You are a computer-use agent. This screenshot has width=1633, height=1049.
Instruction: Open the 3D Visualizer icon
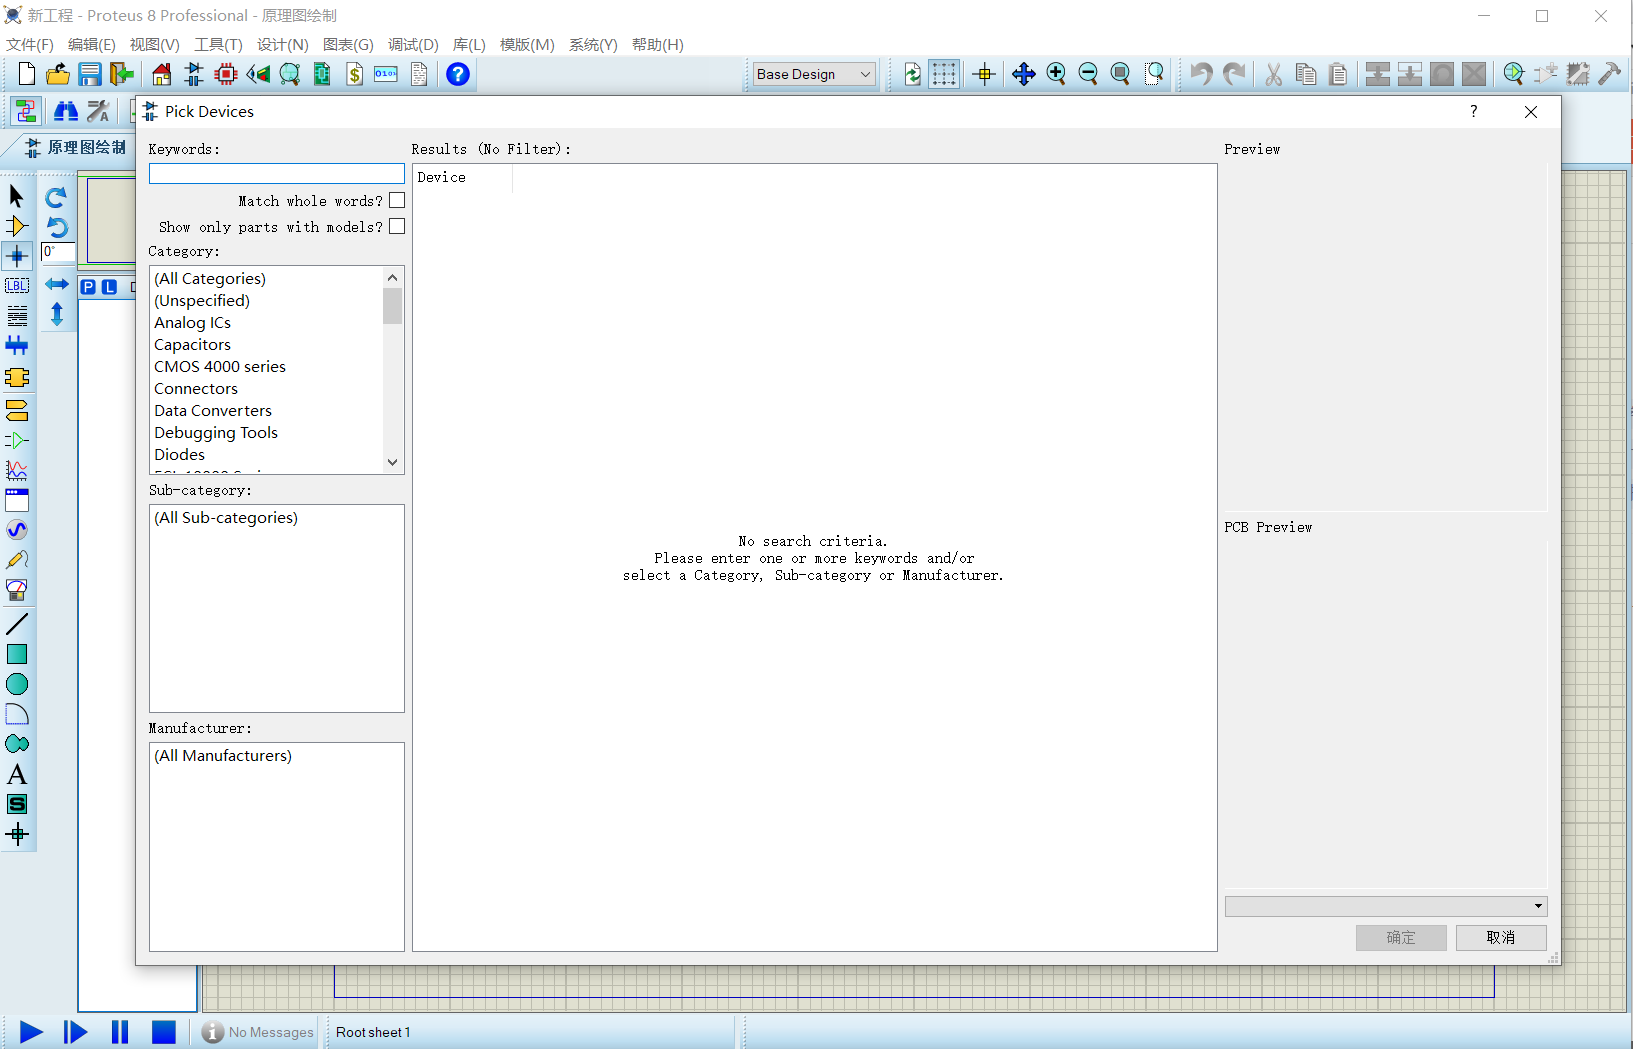(258, 74)
